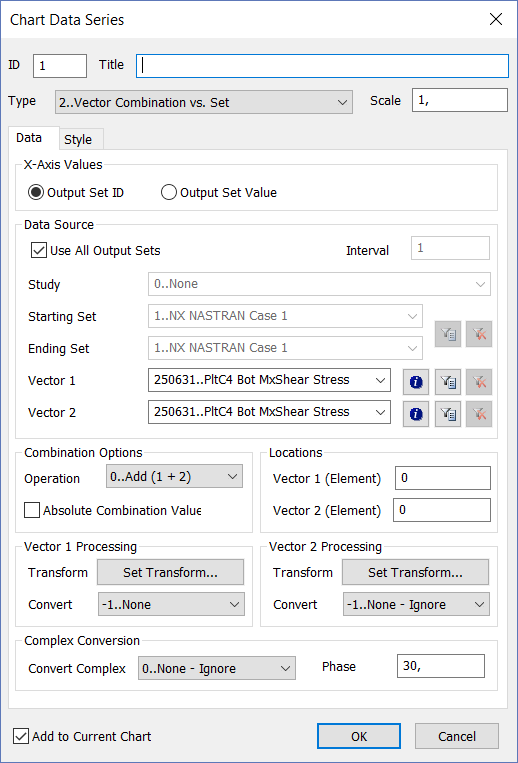
Task: Open the Starting Set dropdown
Action: click(x=286, y=316)
